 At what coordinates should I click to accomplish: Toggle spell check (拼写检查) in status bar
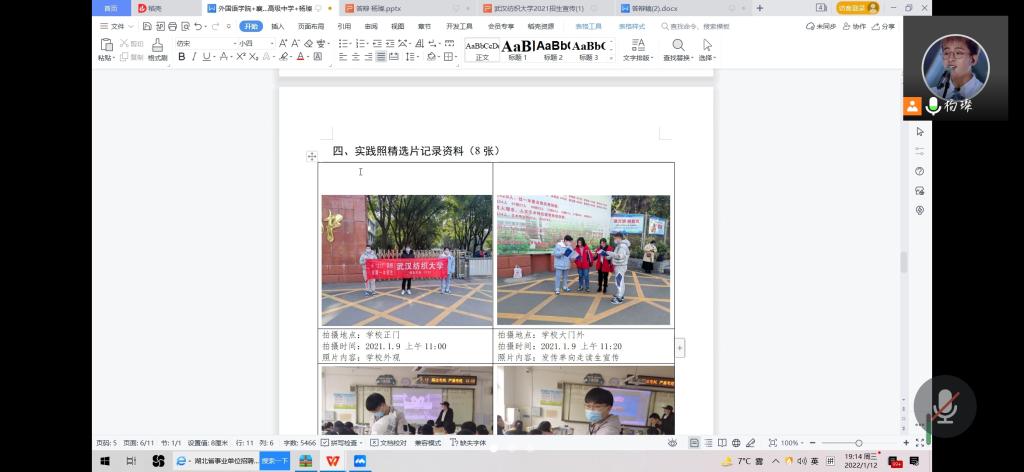pyautogui.click(x=343, y=442)
